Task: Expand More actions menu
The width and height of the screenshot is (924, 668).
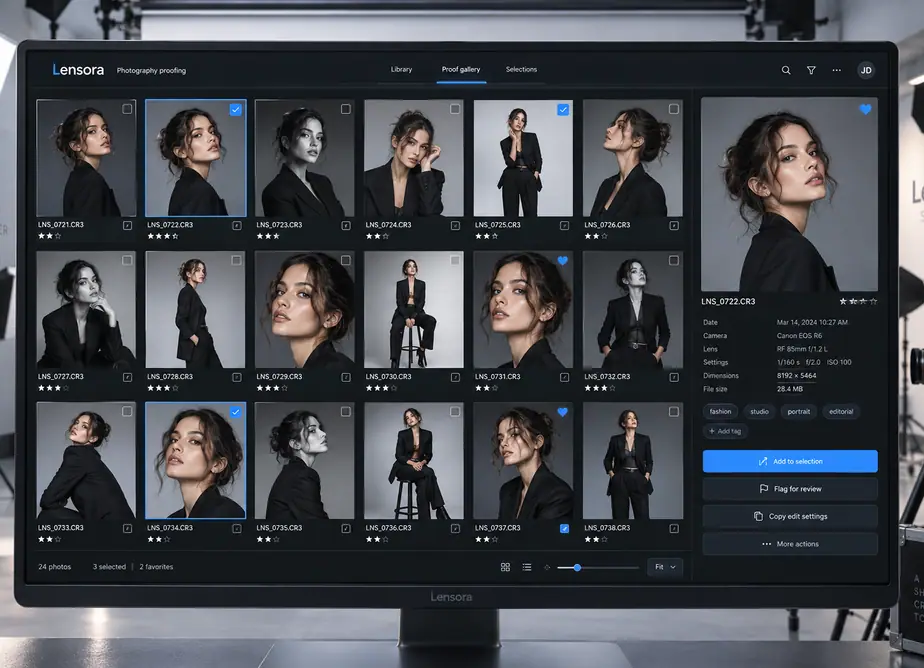Action: pos(790,544)
